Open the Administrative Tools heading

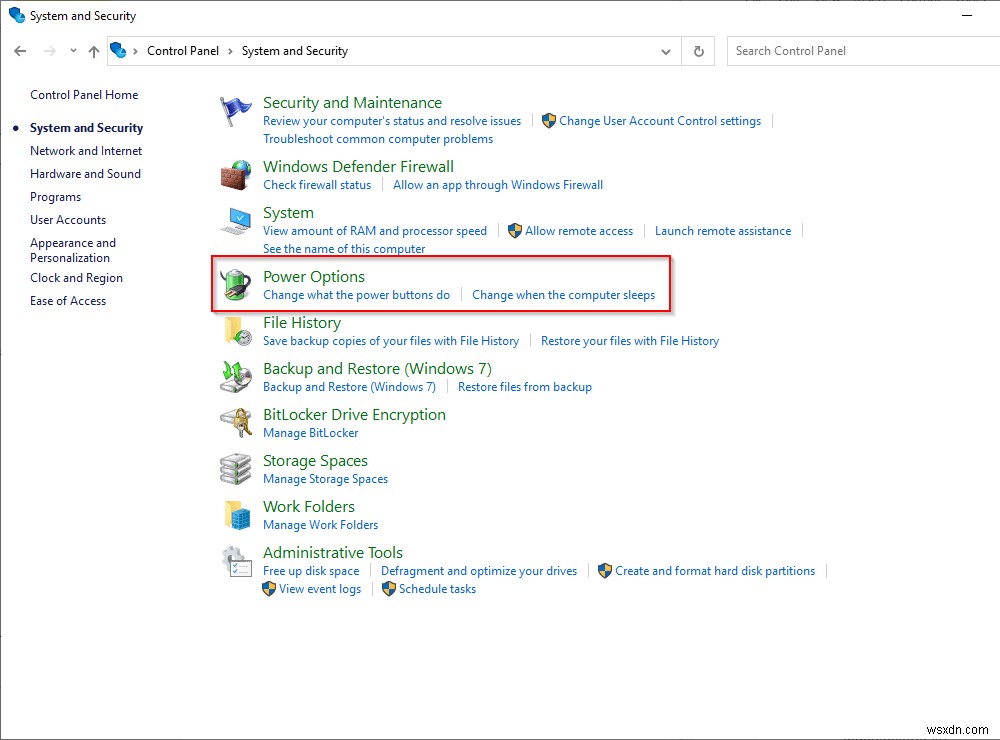click(333, 552)
